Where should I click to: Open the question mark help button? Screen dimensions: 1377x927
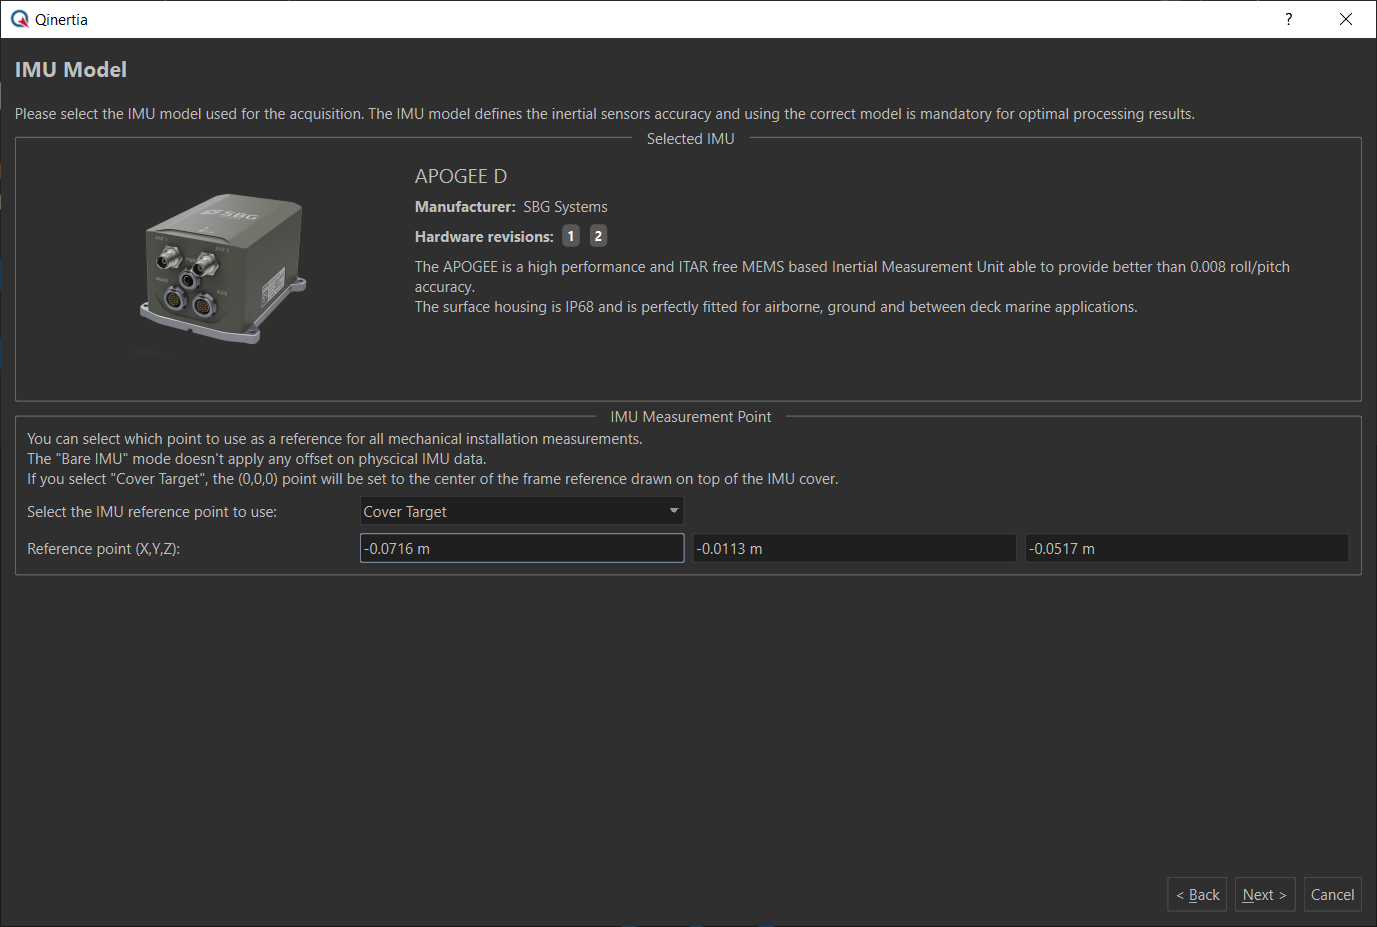pyautogui.click(x=1288, y=19)
